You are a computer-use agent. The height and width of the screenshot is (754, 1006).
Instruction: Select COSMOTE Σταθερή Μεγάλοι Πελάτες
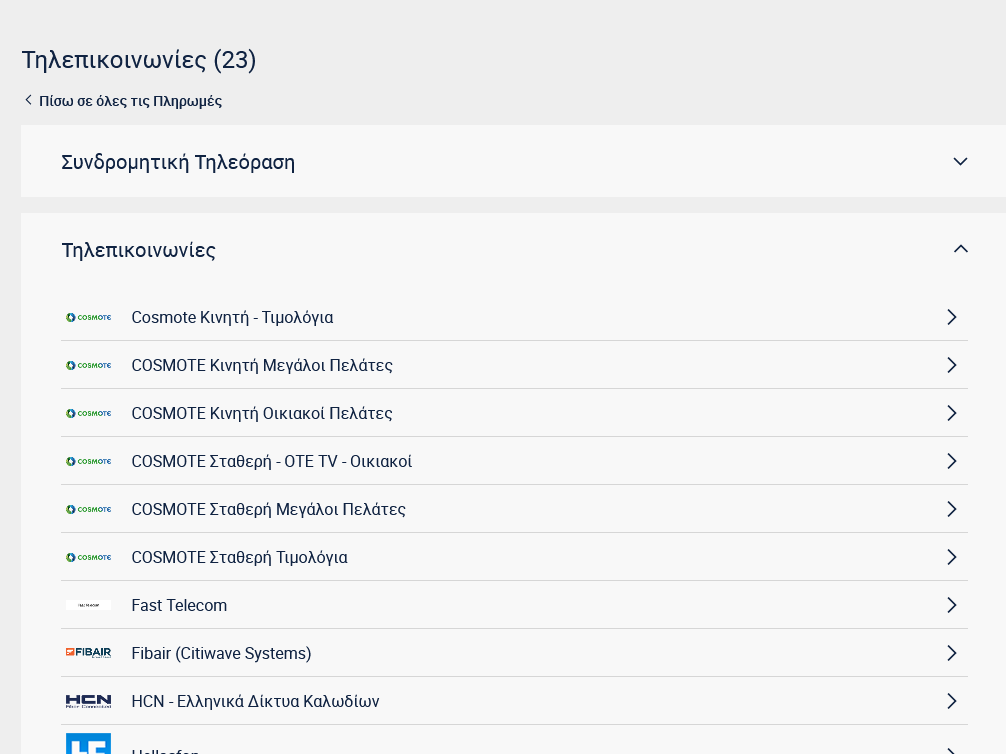point(268,510)
